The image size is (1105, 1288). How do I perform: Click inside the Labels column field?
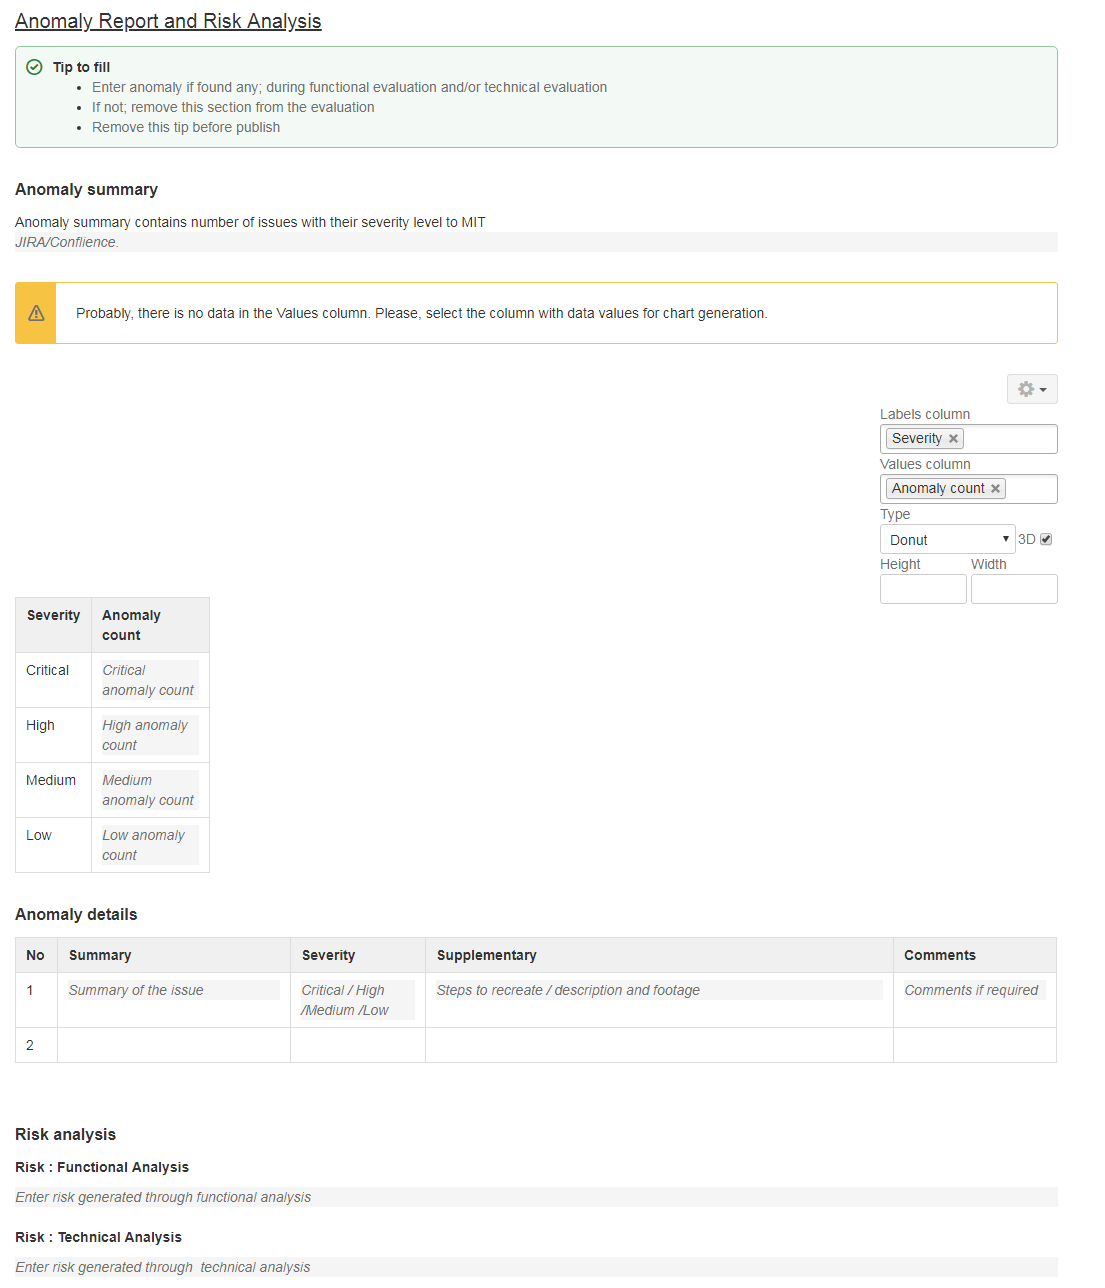[x=1008, y=439]
